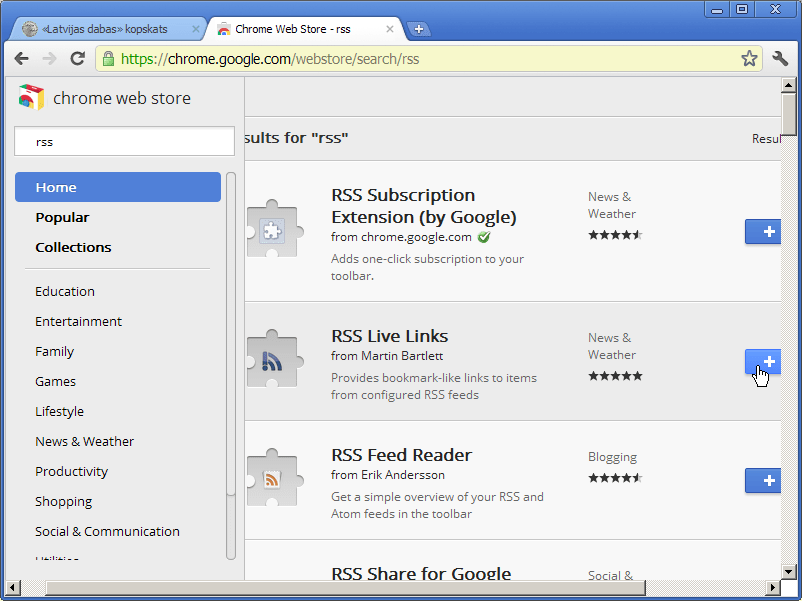
Task: Click the sidebar category list scrollbar
Action: click(x=231, y=366)
